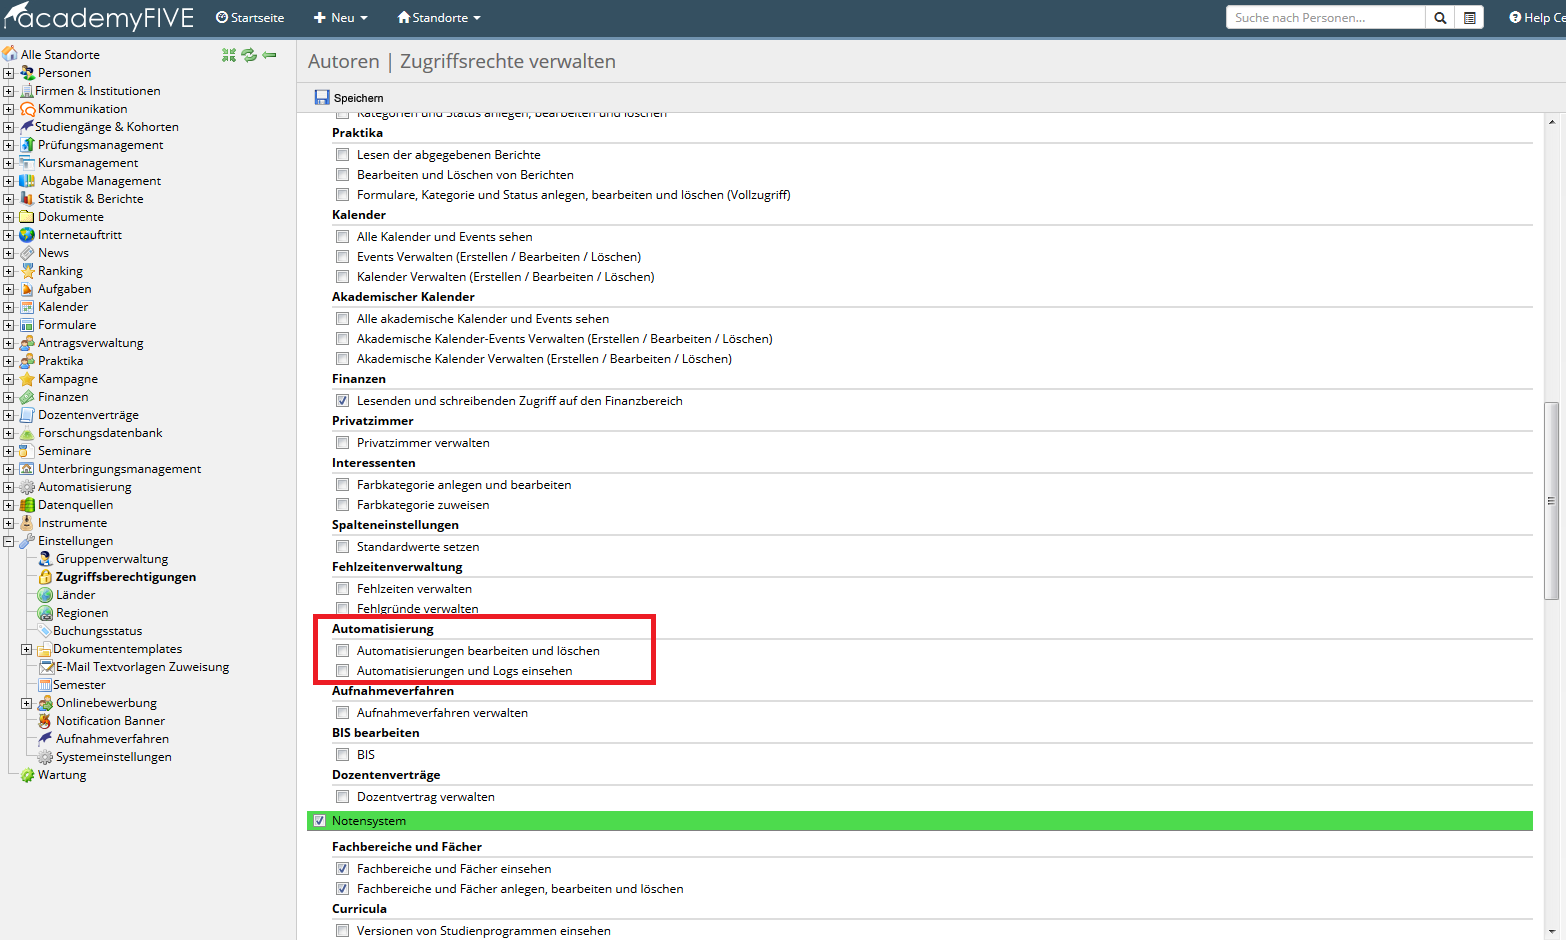The width and height of the screenshot is (1566, 940).
Task: Open the Help Center link
Action: click(x=1536, y=18)
